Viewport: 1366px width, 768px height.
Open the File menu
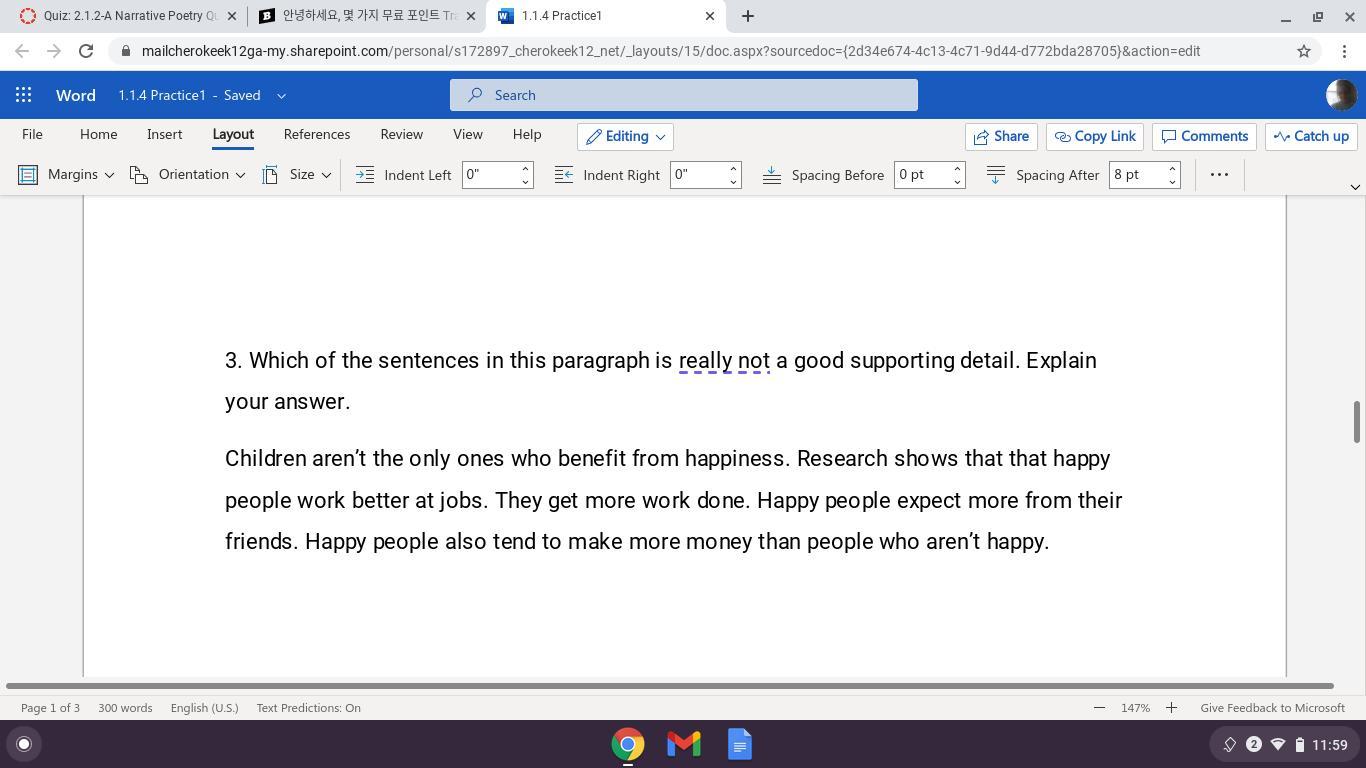point(32,135)
